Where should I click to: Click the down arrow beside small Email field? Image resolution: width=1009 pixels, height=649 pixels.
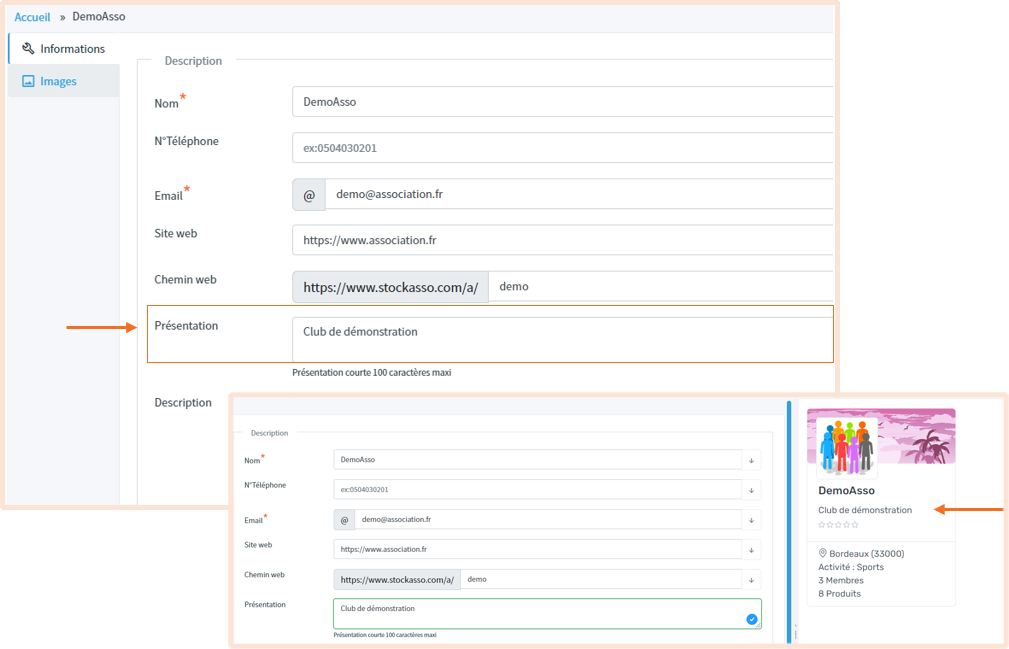(x=751, y=520)
